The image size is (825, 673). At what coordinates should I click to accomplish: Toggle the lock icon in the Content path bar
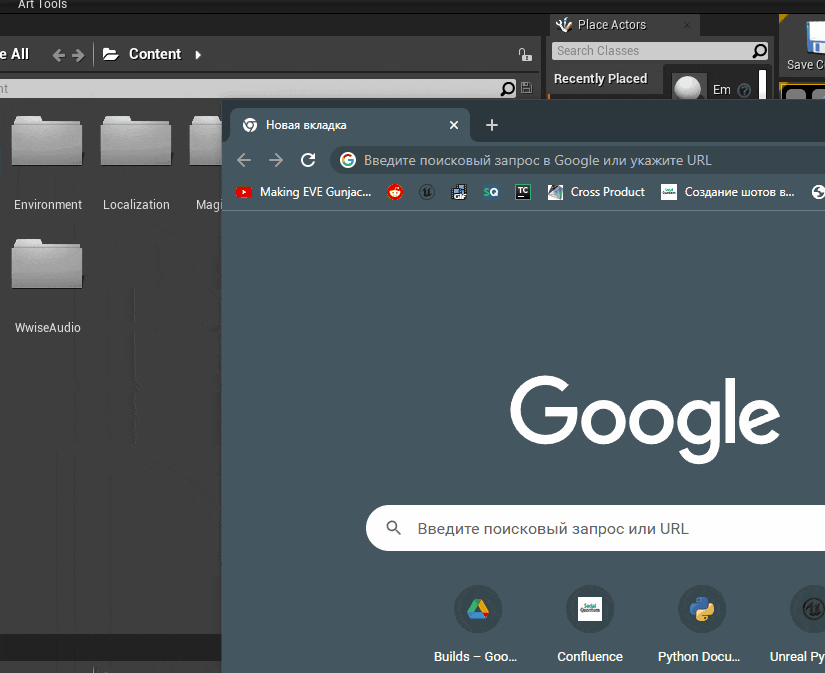526,55
